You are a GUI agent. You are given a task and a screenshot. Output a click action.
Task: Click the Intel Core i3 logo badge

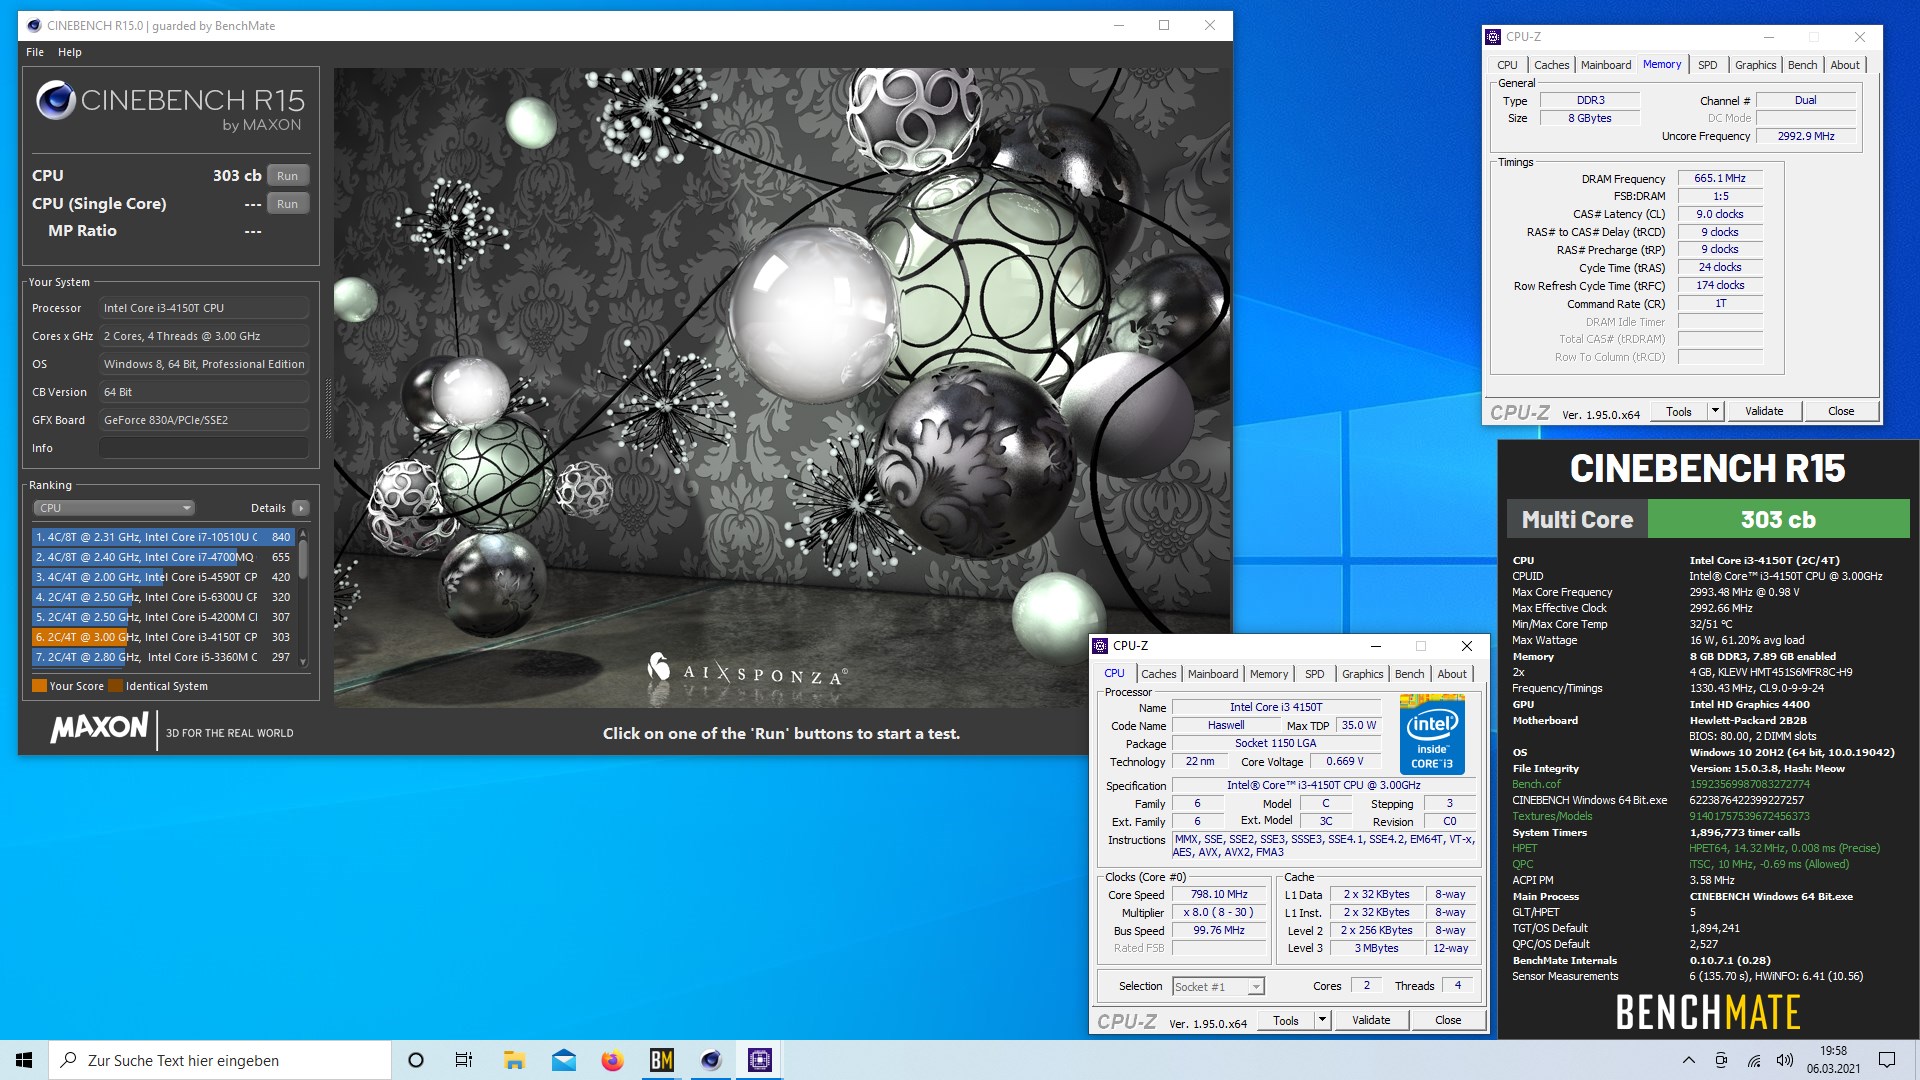click(1432, 737)
